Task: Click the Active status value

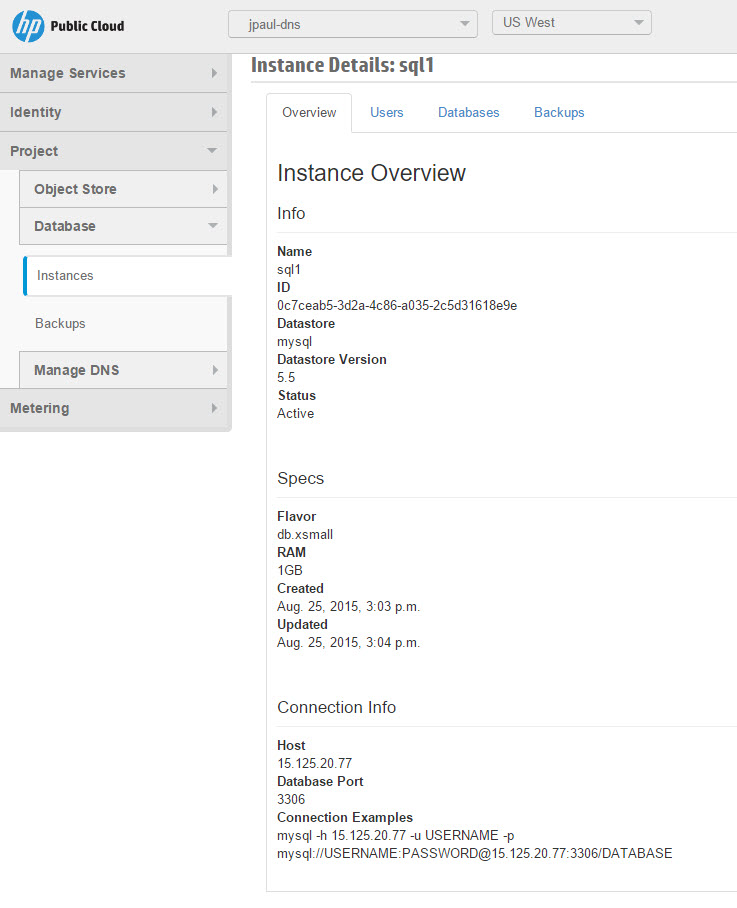Action: point(295,413)
